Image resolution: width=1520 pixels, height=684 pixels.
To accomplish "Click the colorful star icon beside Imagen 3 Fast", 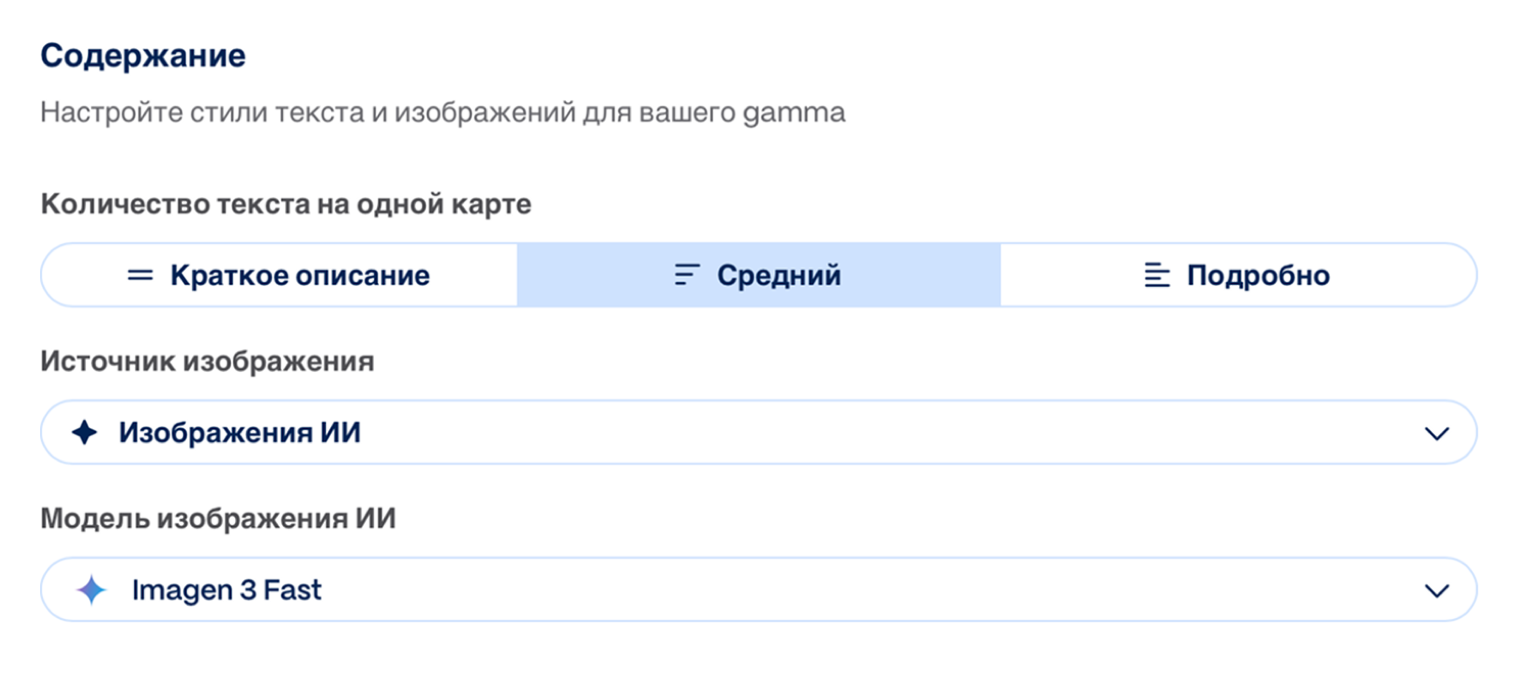I will [x=91, y=590].
